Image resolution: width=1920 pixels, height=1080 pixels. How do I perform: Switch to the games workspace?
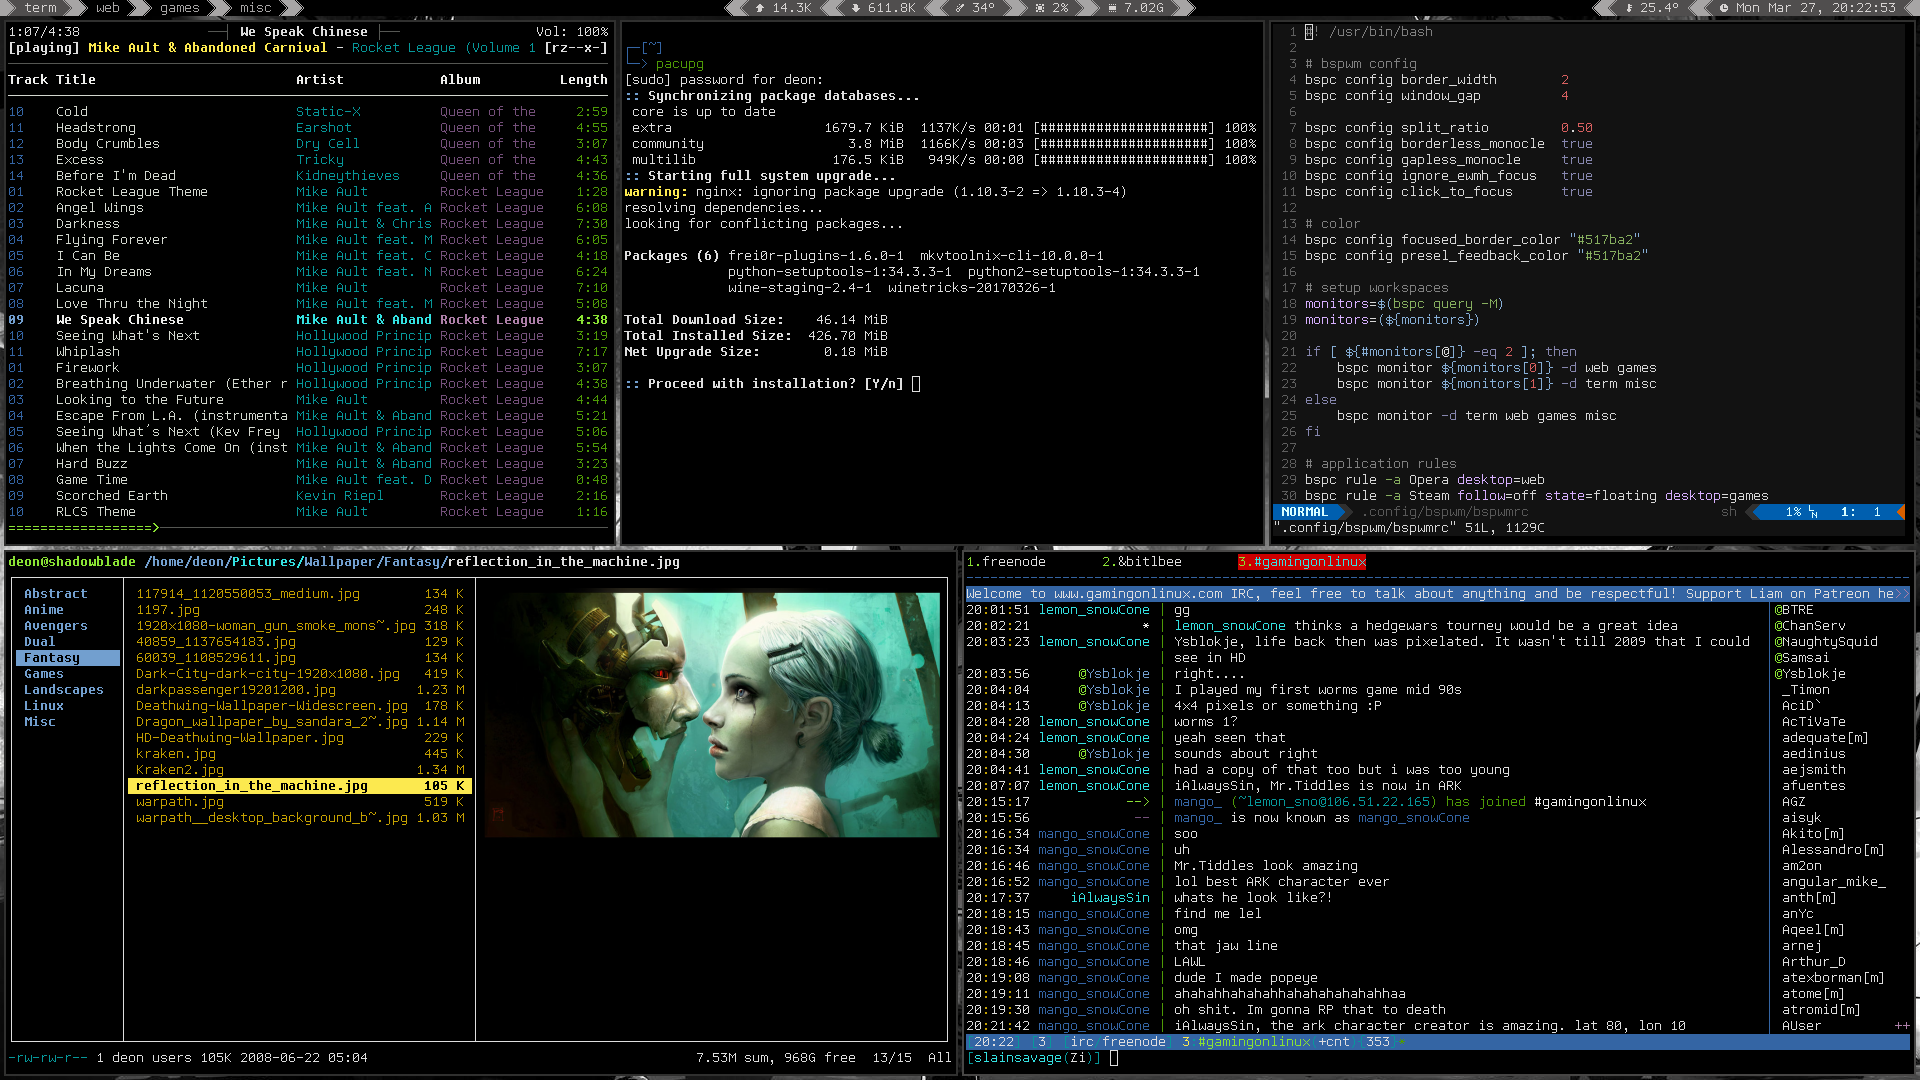click(x=180, y=8)
